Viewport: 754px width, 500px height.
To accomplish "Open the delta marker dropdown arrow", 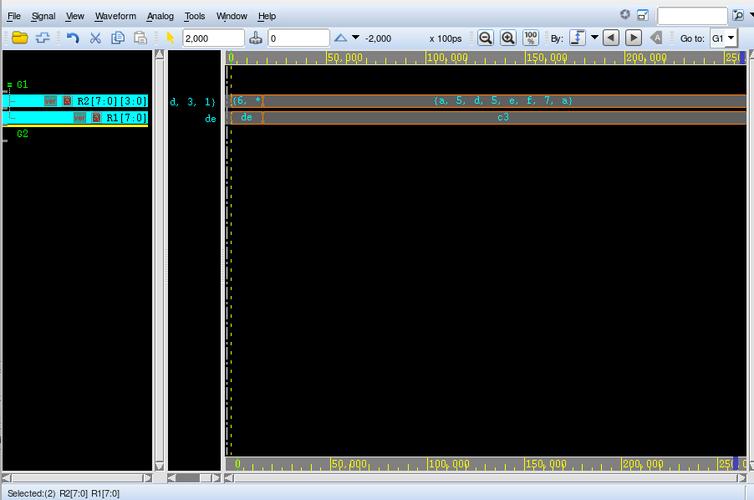I will tap(355, 37).
